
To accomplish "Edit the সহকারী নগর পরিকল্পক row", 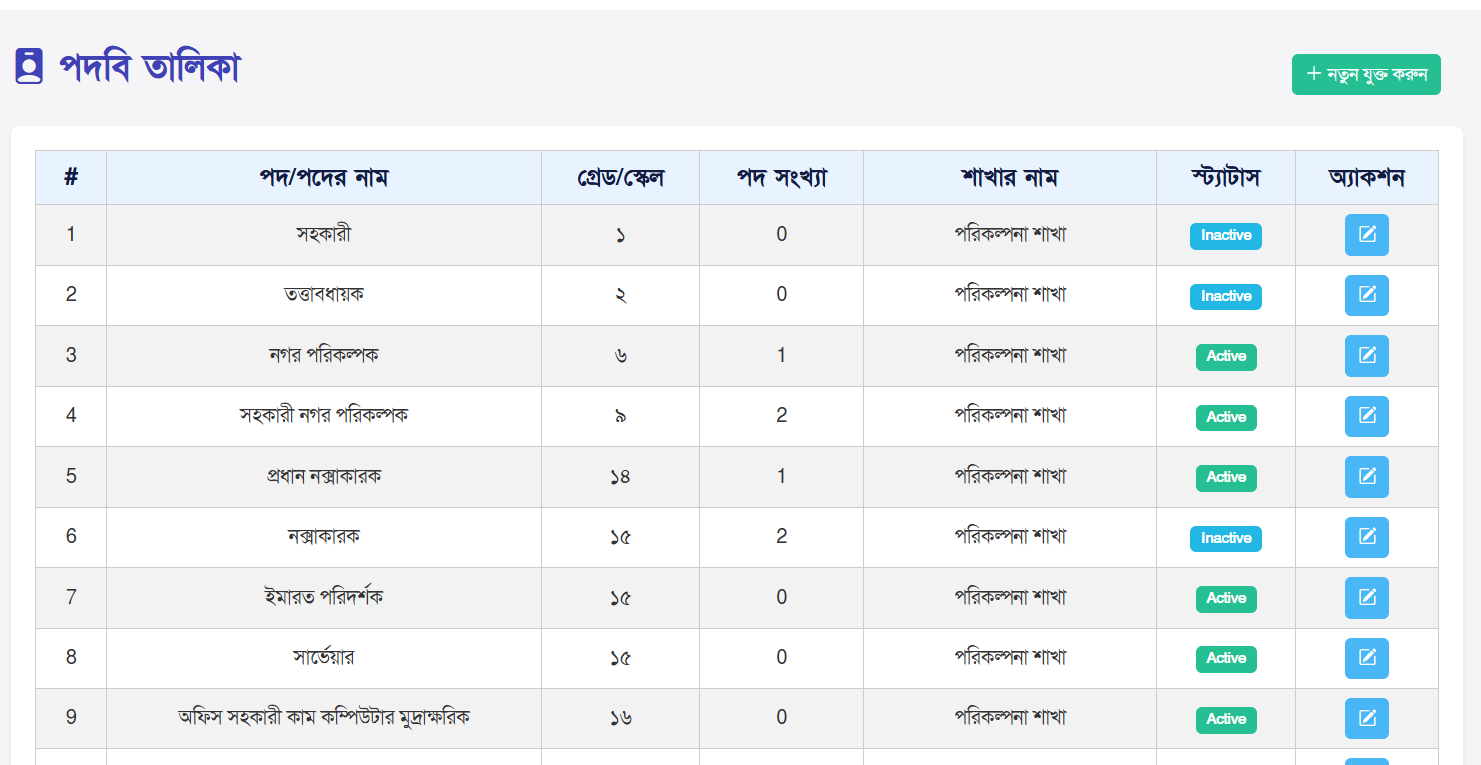I will coord(1366,416).
